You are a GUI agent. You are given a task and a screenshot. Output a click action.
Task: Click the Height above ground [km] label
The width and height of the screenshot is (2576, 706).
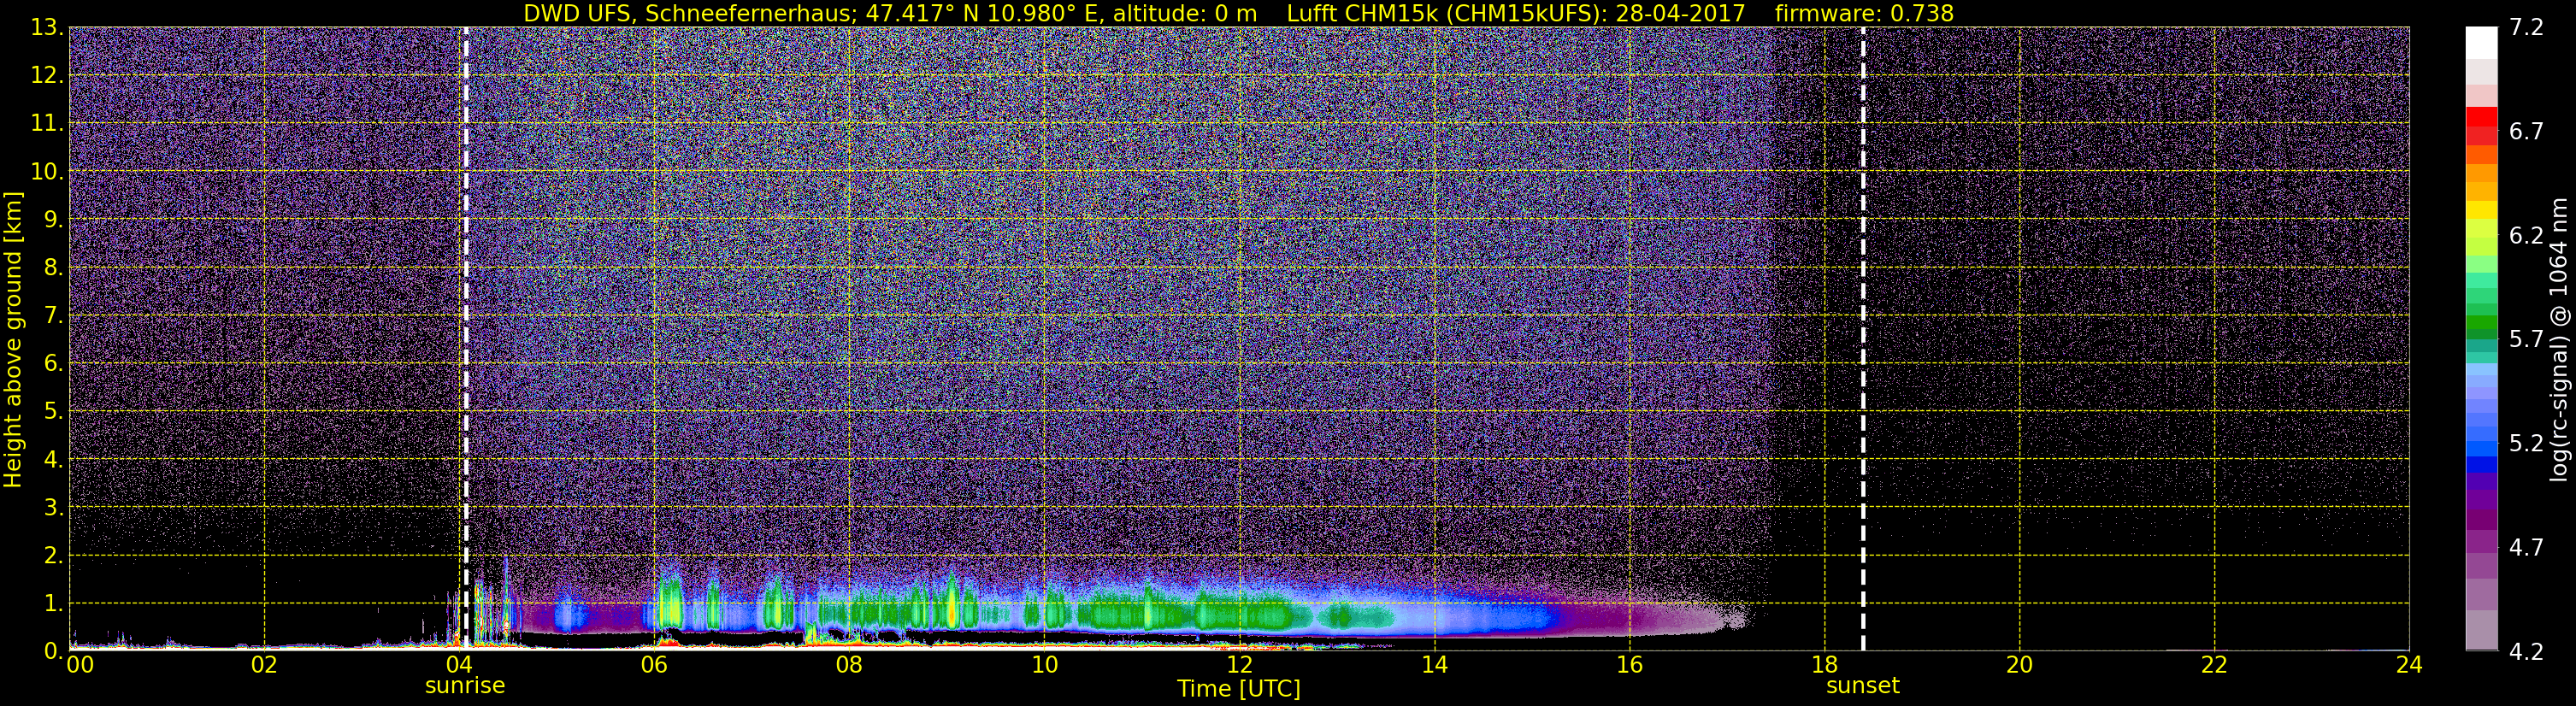click(x=13, y=340)
